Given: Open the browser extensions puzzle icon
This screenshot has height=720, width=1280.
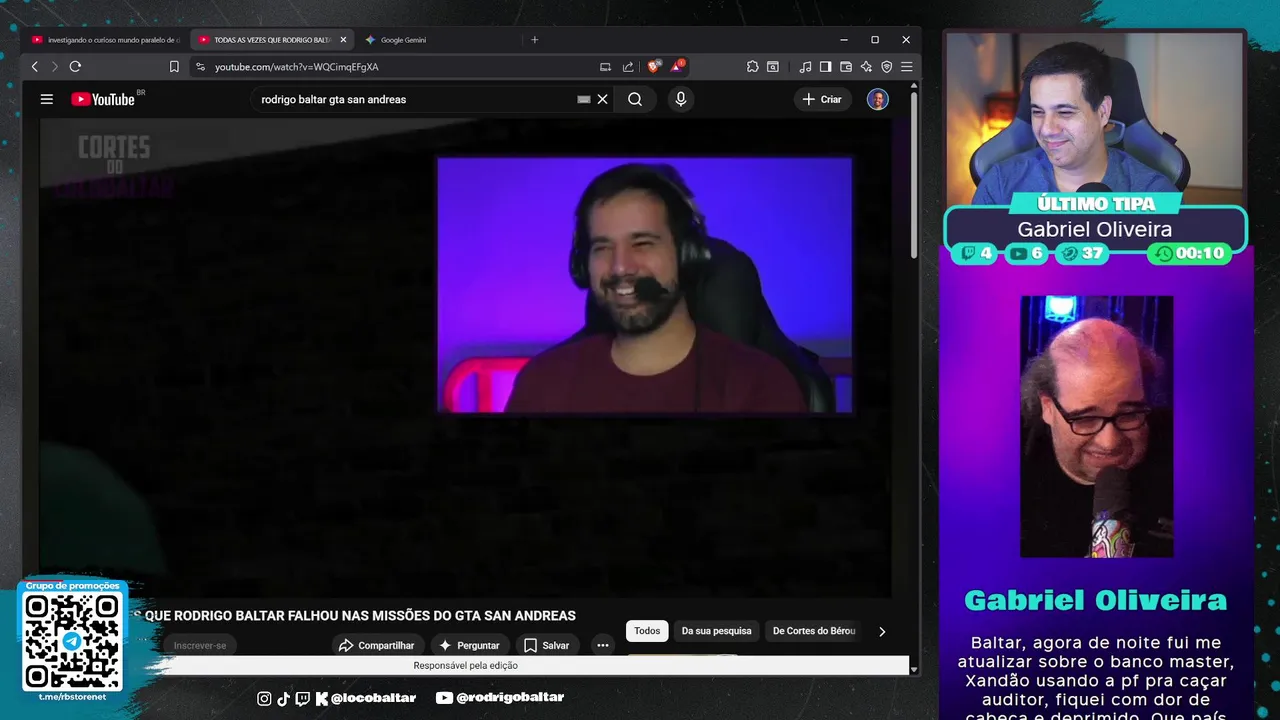Looking at the screenshot, I should 753,67.
